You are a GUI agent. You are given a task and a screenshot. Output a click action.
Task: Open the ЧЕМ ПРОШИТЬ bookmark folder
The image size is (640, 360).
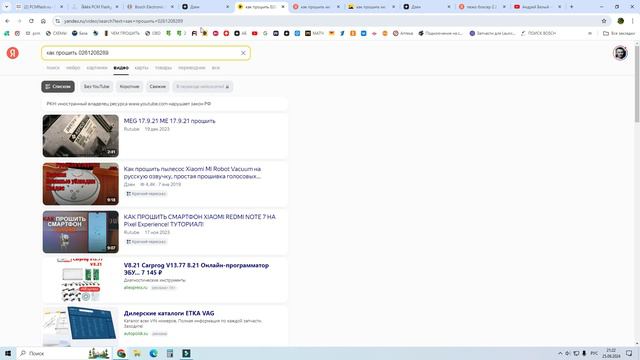tap(122, 33)
